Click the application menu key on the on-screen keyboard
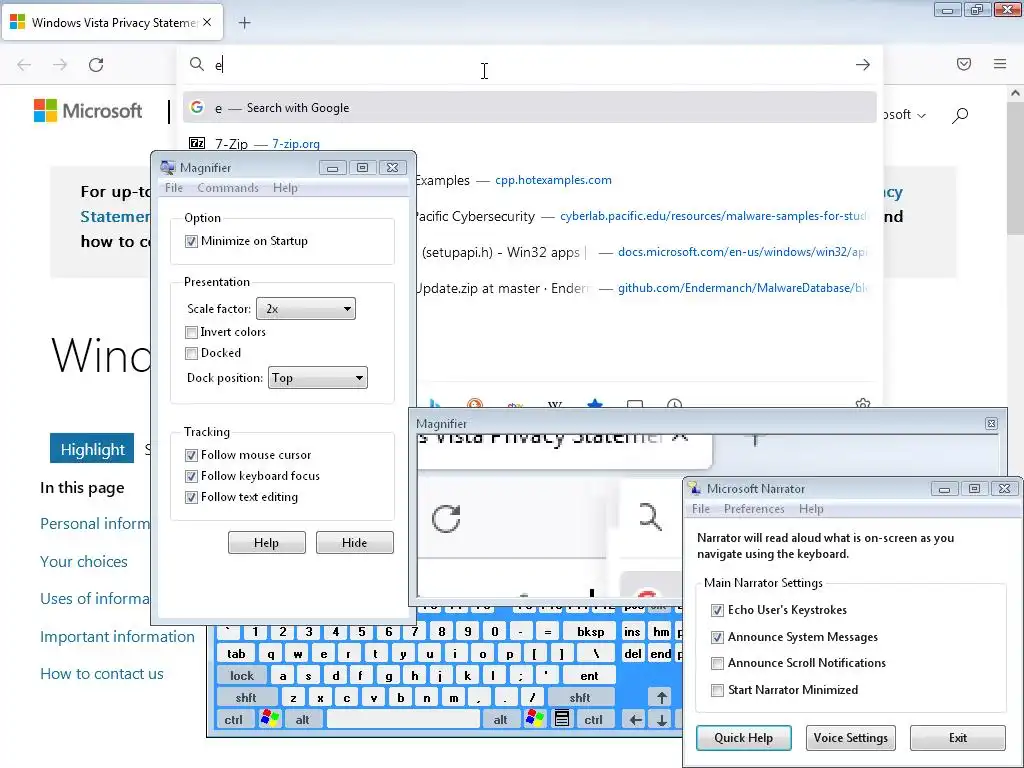 pos(562,719)
